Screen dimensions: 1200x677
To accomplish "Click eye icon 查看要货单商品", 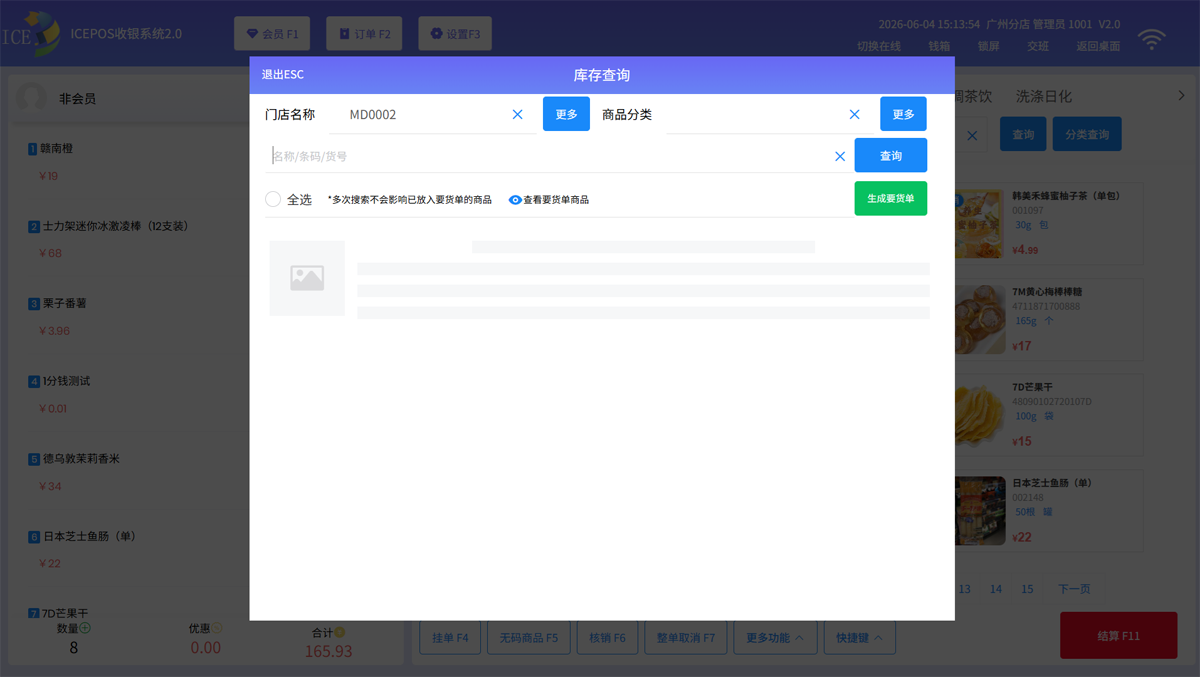I will pyautogui.click(x=515, y=200).
